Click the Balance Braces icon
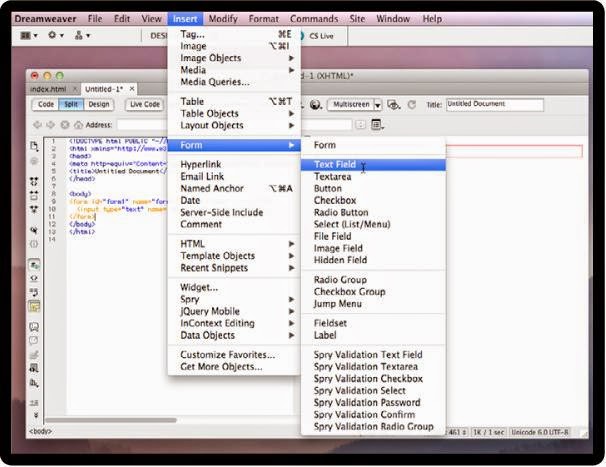Image resolution: width=606 pixels, height=467 pixels. coord(34,244)
